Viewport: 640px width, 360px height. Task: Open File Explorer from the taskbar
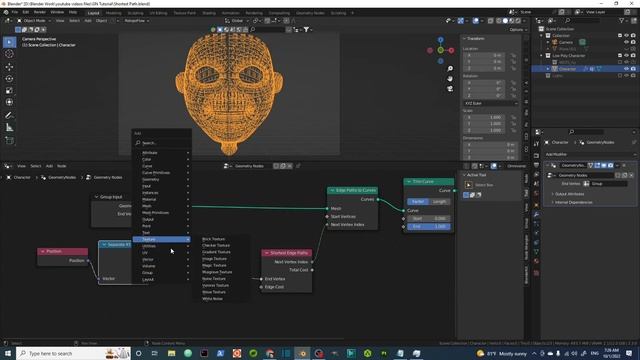tap(171, 353)
